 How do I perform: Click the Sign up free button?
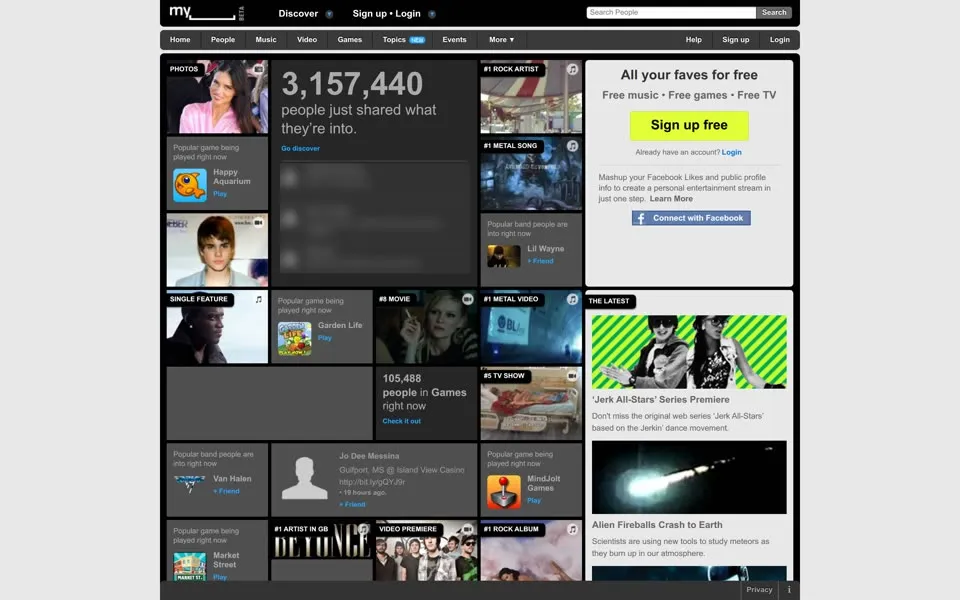point(689,126)
